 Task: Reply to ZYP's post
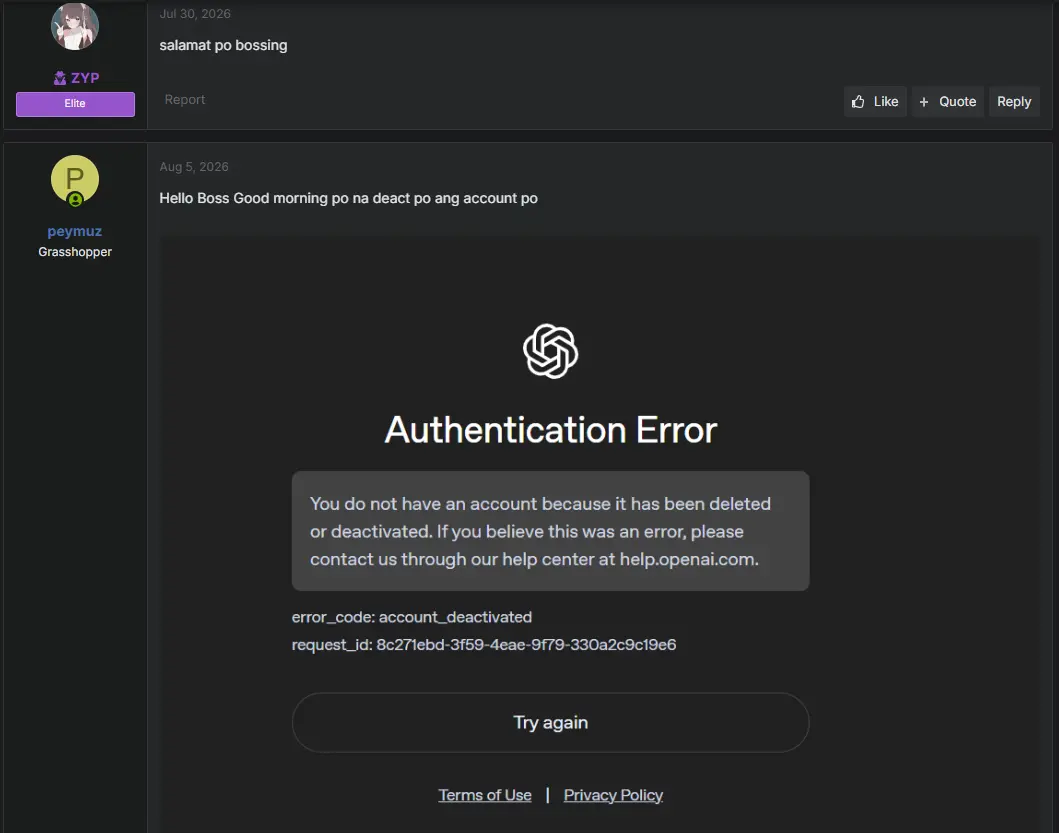tap(1014, 101)
